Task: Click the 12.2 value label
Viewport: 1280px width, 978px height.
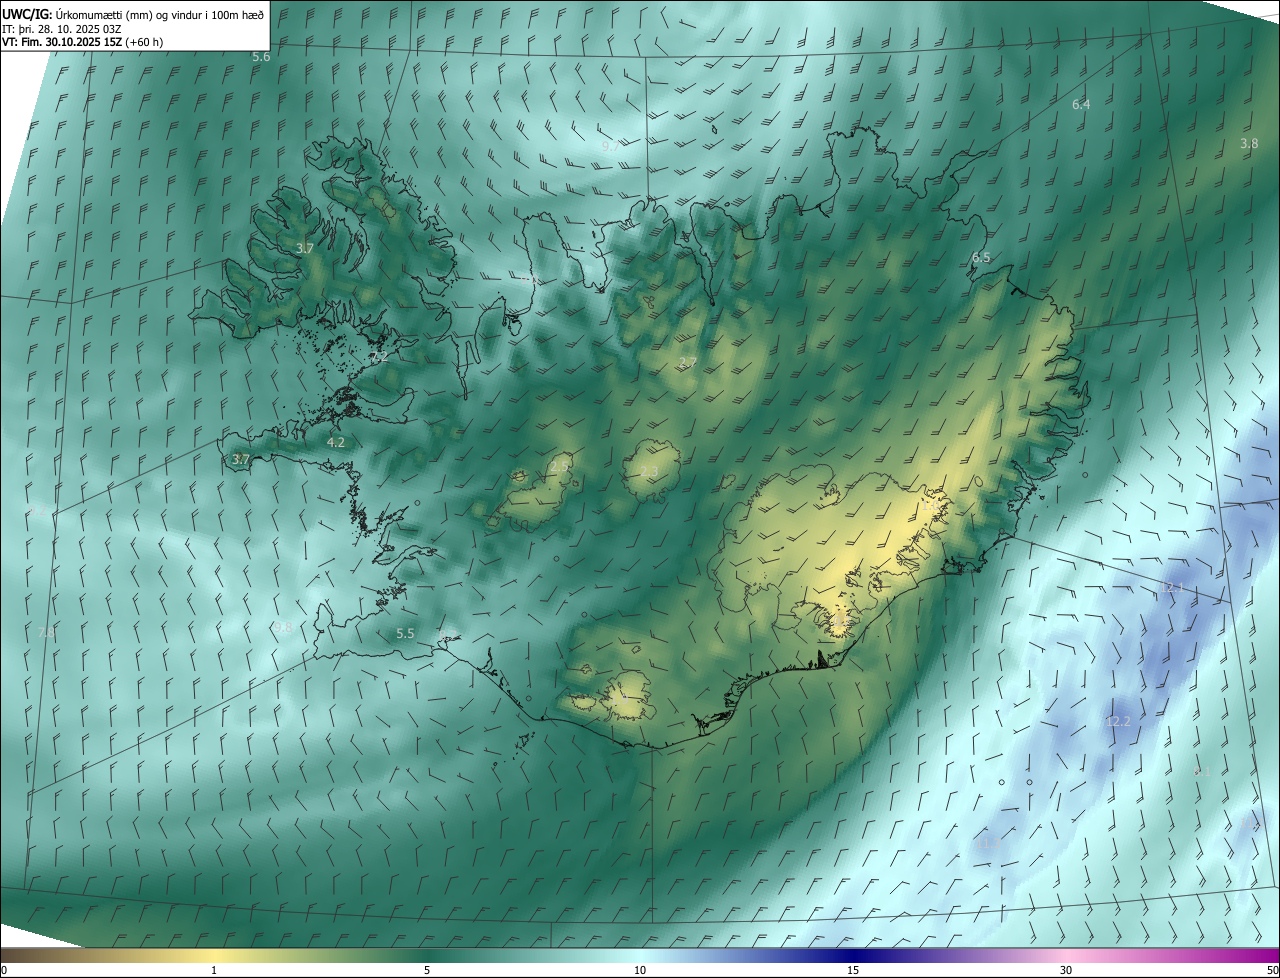Action: tap(1118, 722)
